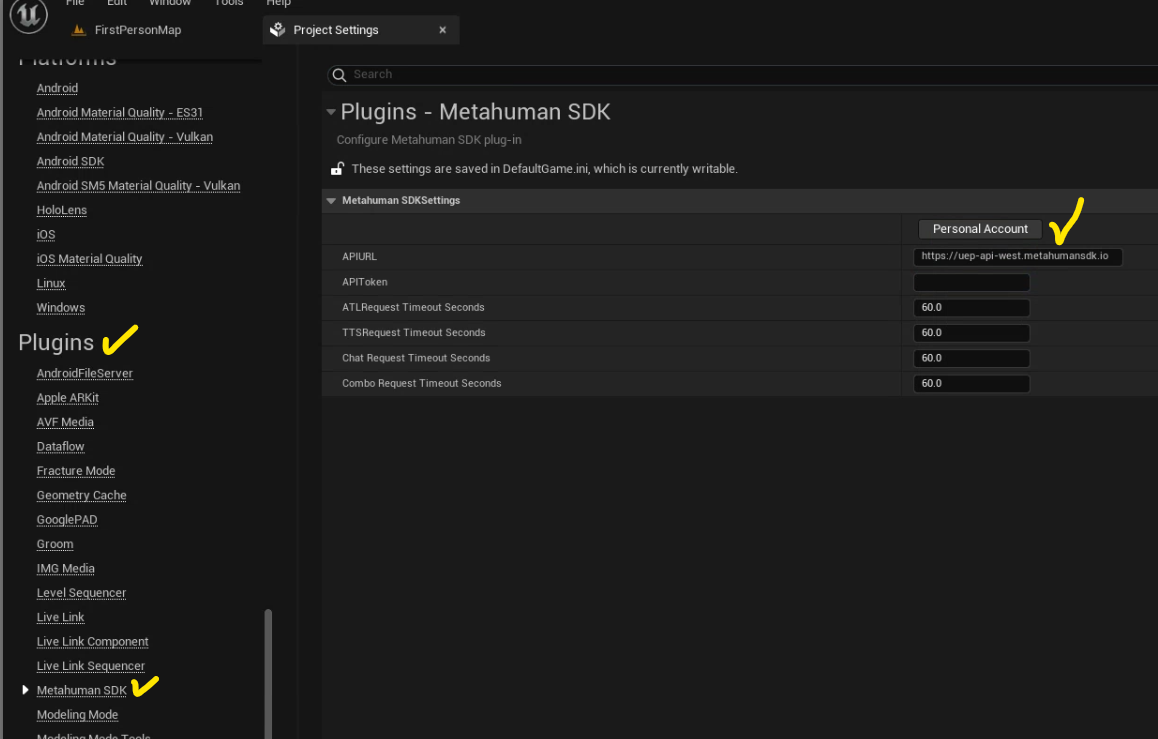Click the empty APIToken field
Viewport: 1158px width, 739px height.
point(971,282)
